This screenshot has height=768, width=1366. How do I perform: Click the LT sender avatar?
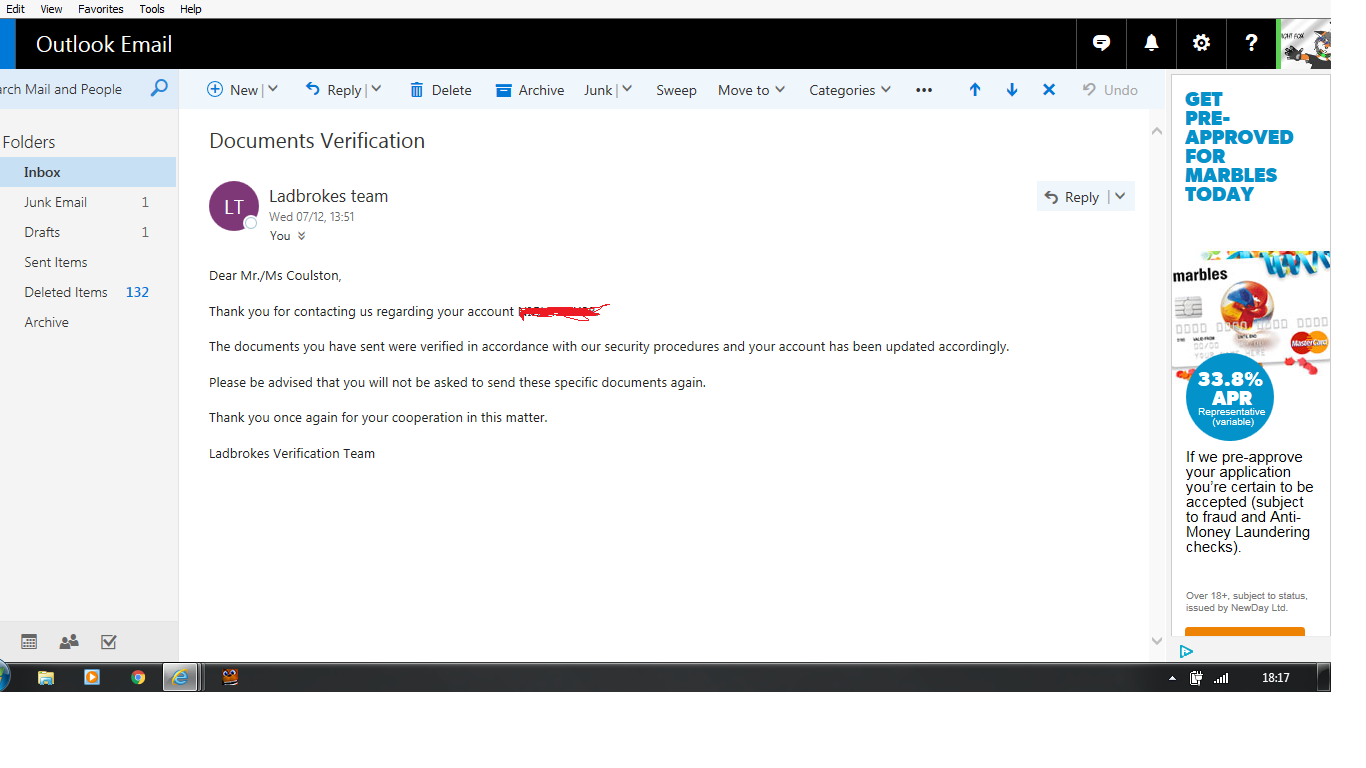[x=234, y=206]
